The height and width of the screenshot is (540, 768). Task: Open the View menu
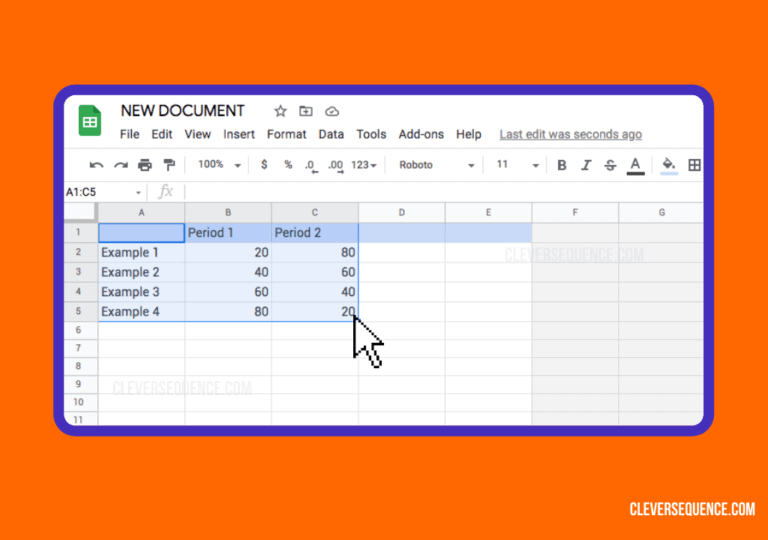coord(197,134)
